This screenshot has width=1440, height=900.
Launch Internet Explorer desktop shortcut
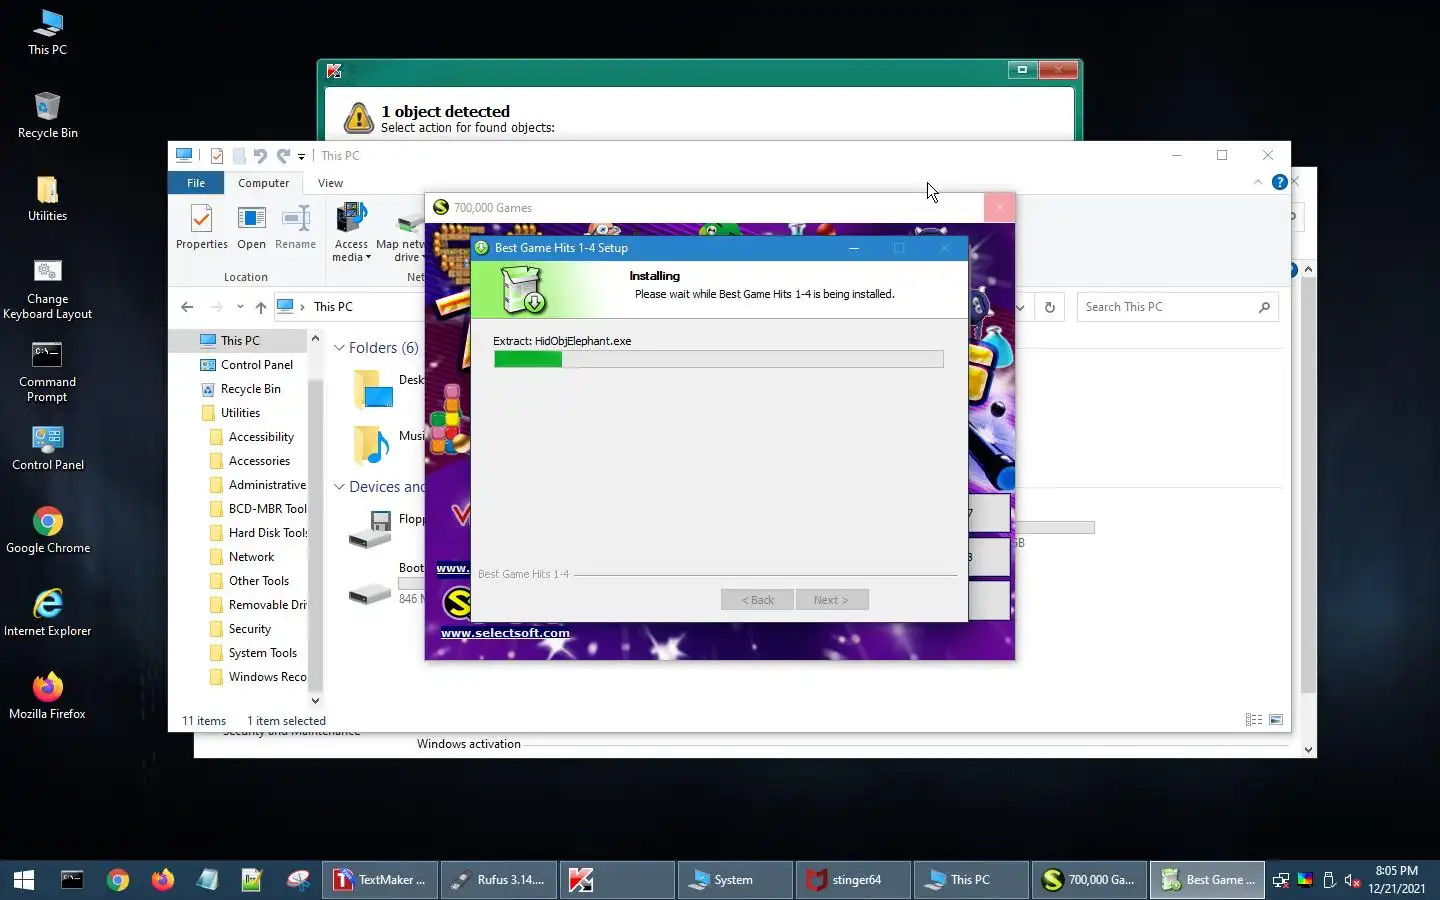click(x=47, y=614)
